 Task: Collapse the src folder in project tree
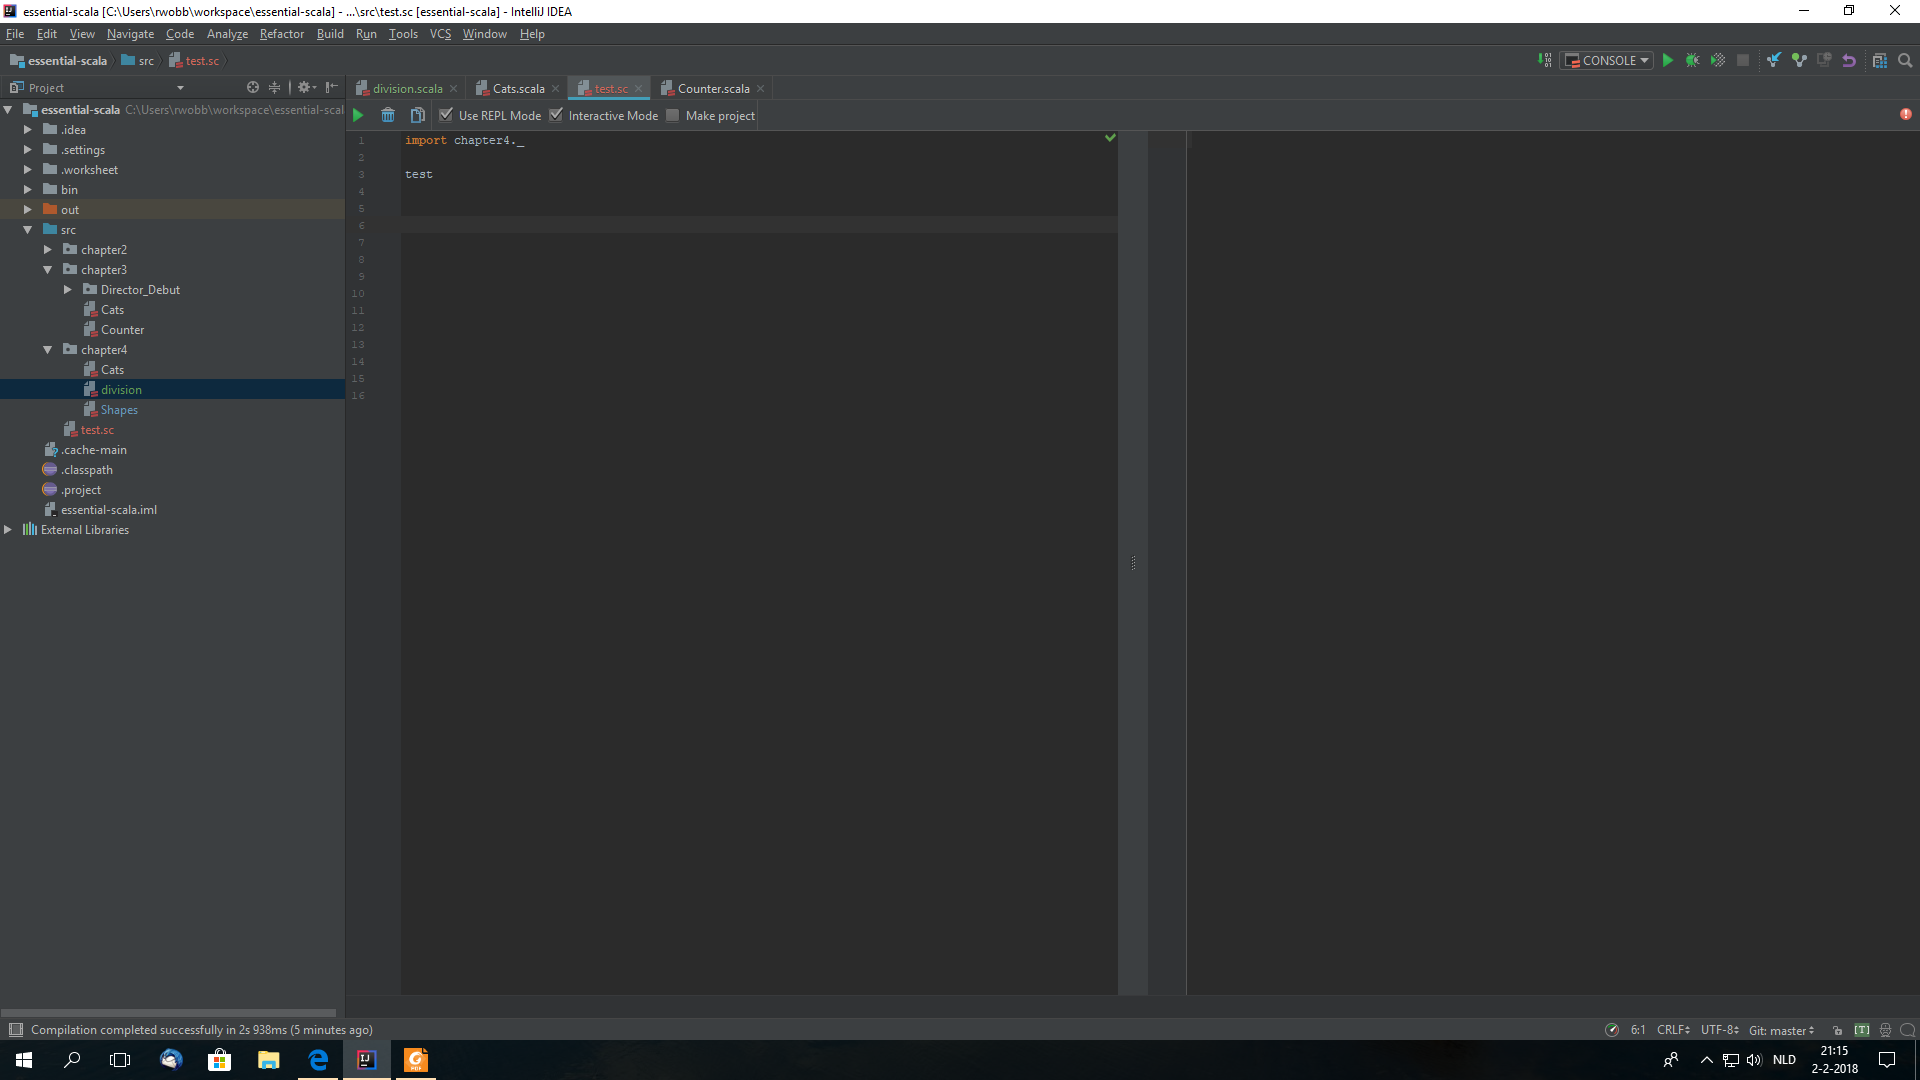(28, 229)
